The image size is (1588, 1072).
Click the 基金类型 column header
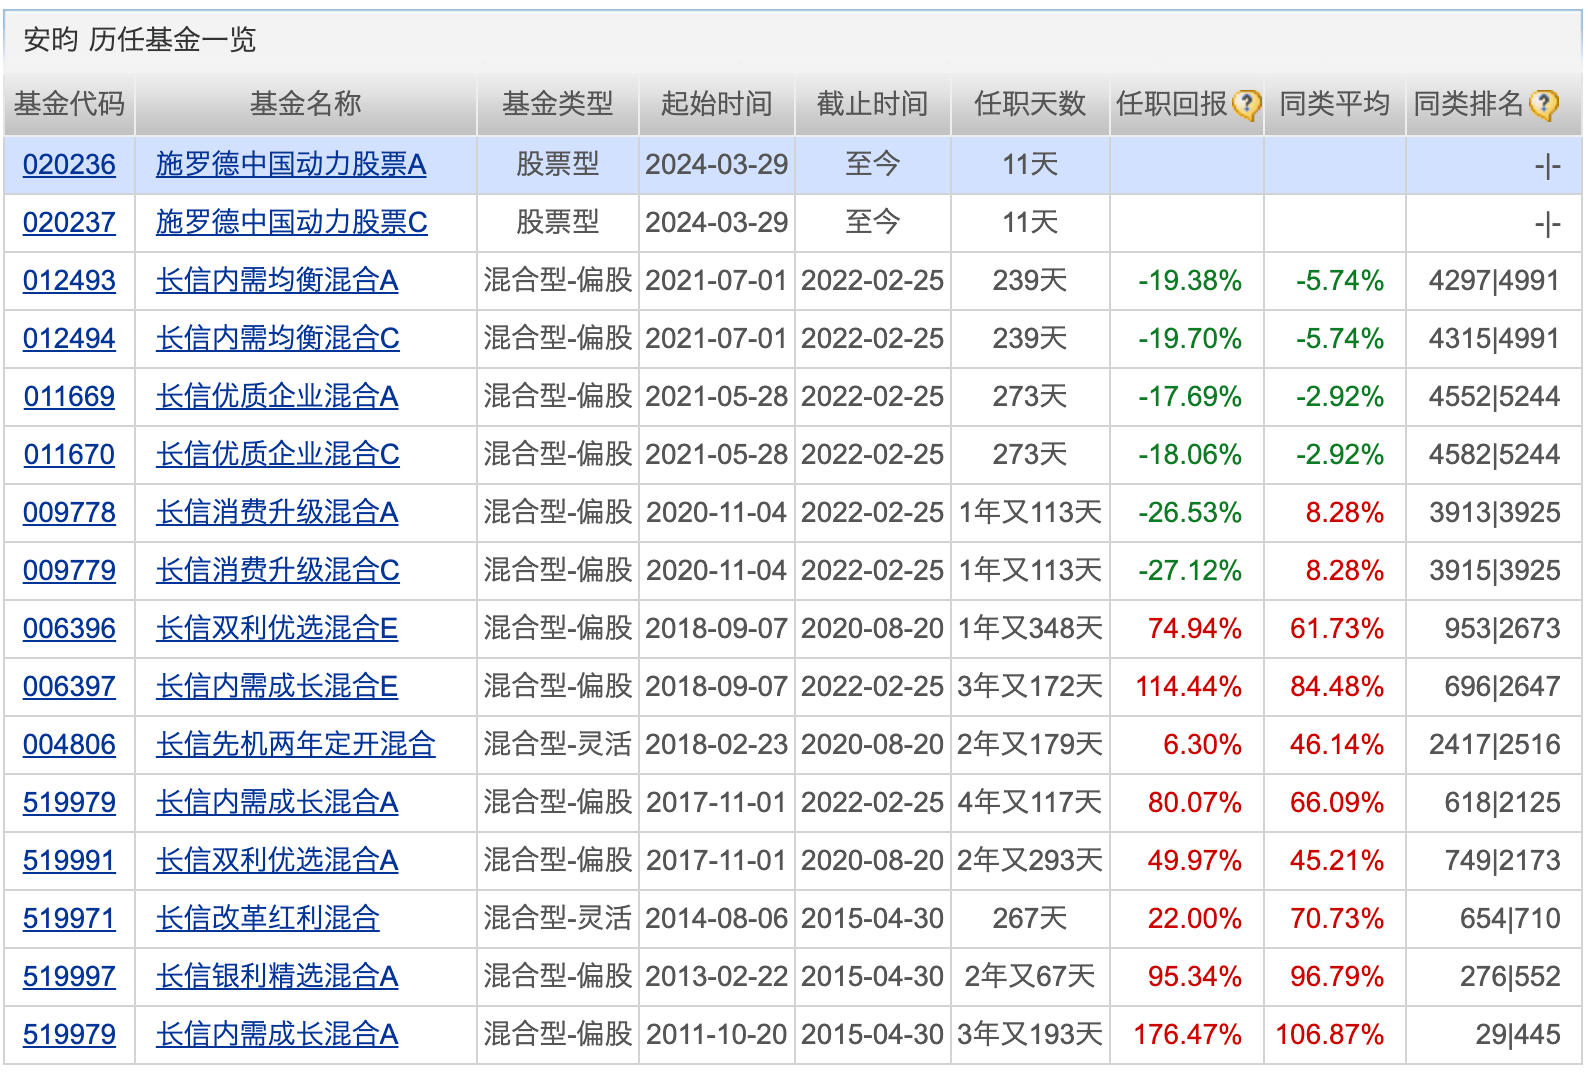[557, 104]
